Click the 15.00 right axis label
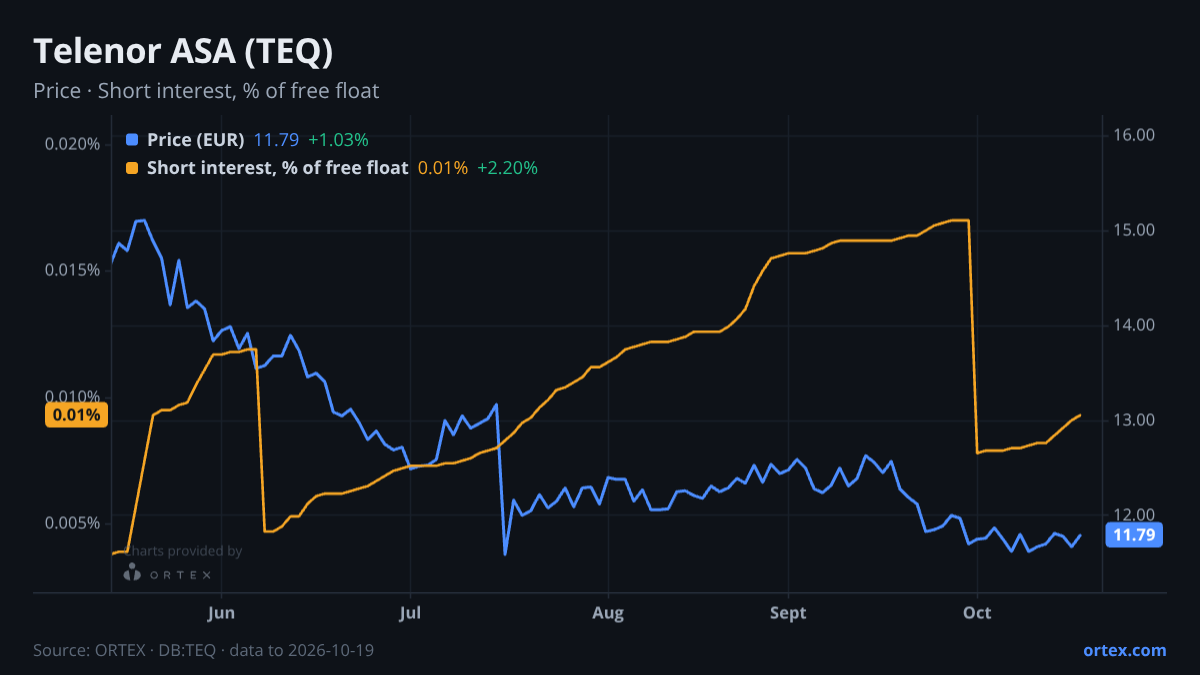Screen dimensions: 1200x675 1135,230
